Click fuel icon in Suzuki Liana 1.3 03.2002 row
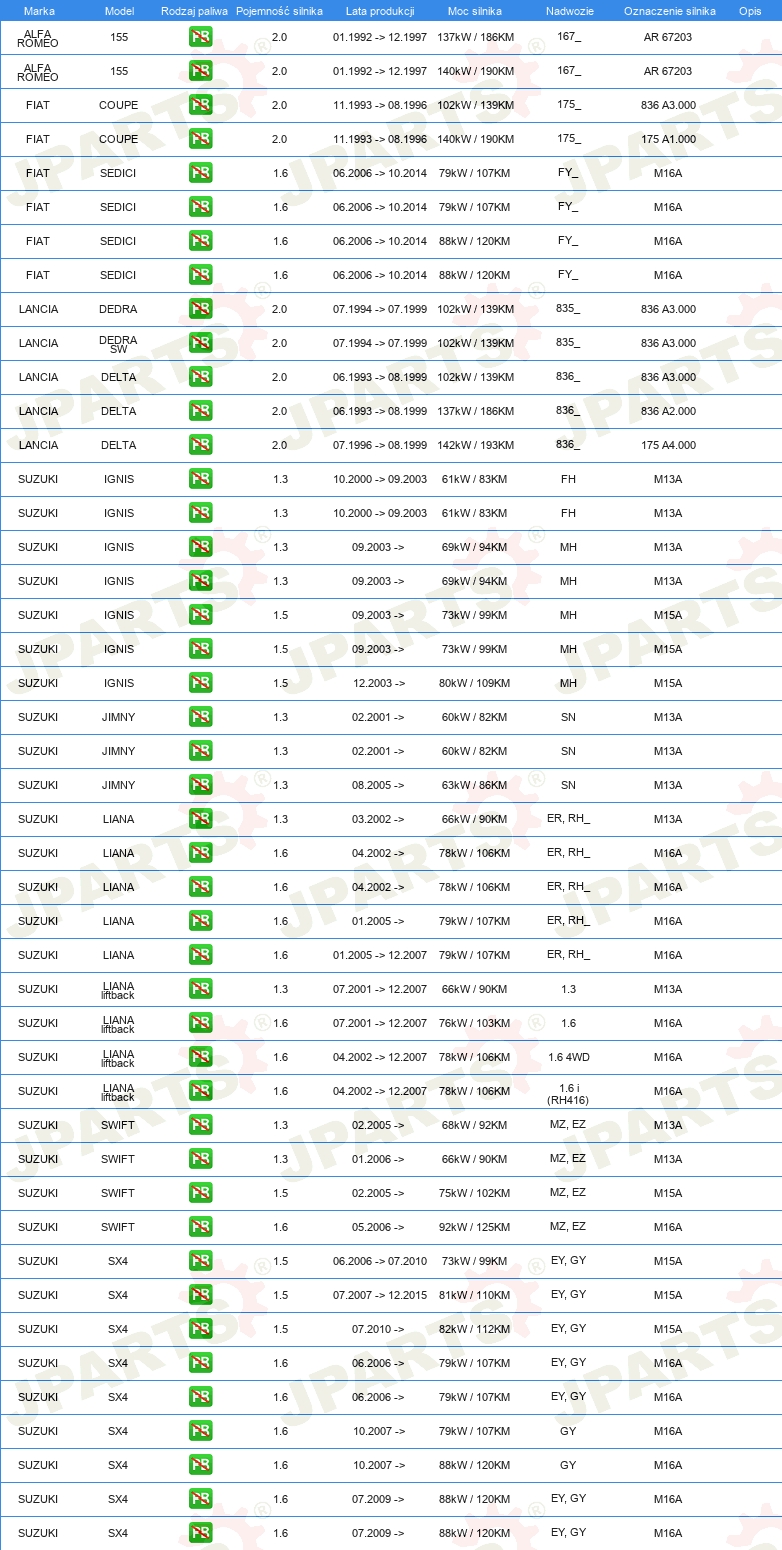The width and height of the screenshot is (782, 1550). tap(200, 819)
